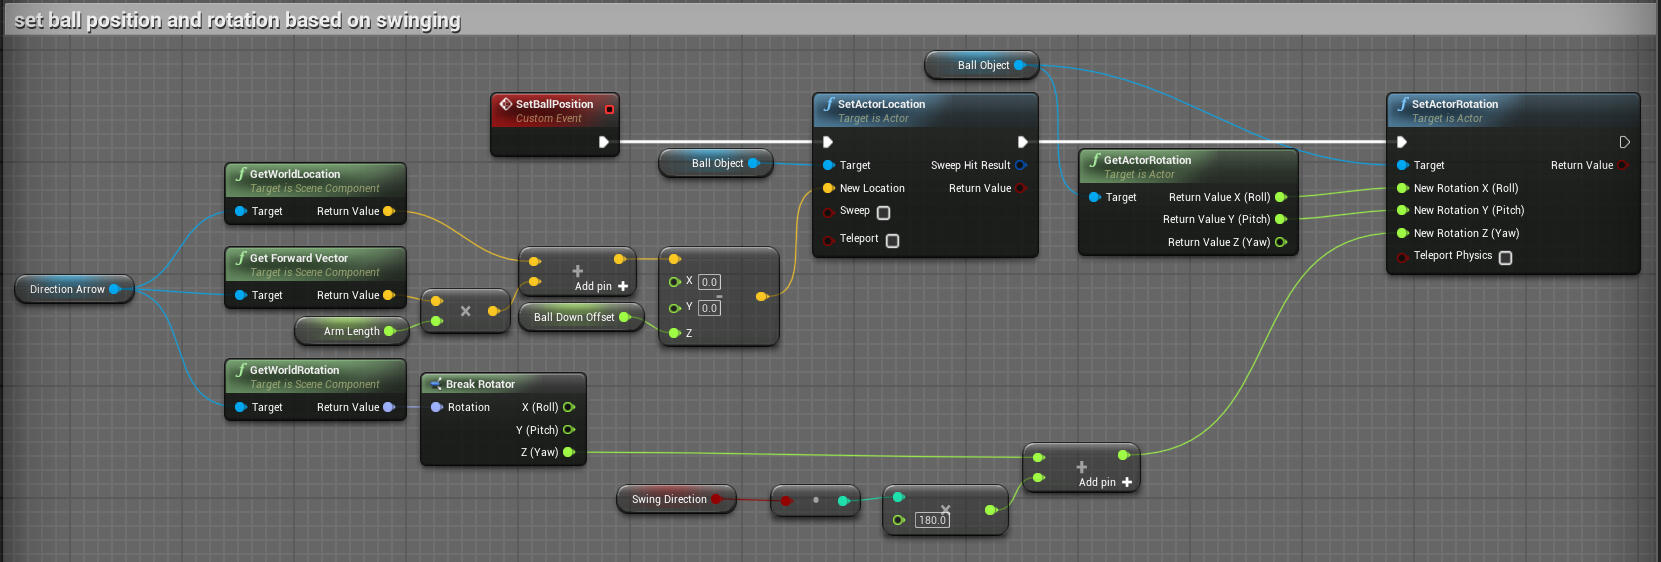Image resolution: width=1661 pixels, height=562 pixels.
Task: Click the SetActorLocation function icon
Action: point(829,104)
